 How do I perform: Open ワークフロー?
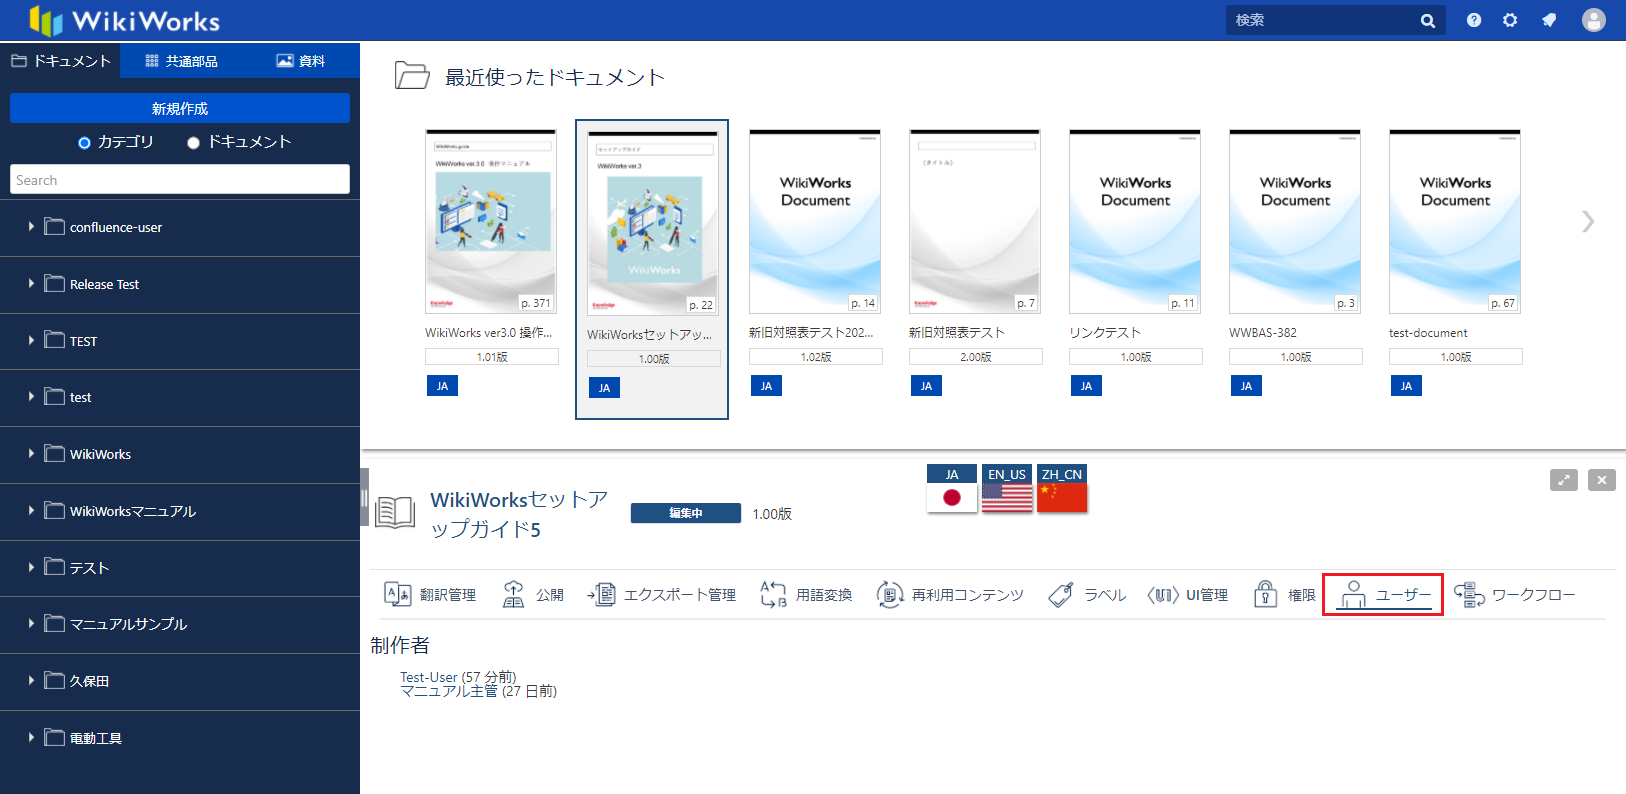click(1514, 595)
